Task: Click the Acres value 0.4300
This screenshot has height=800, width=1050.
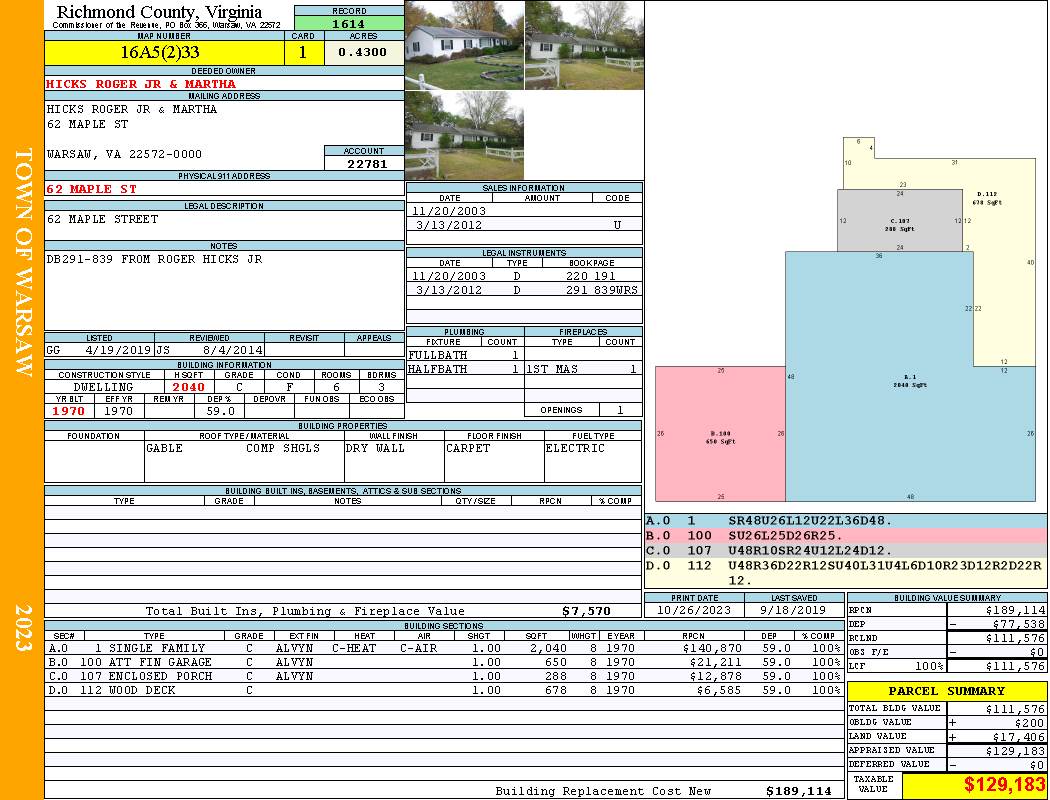Action: point(363,53)
